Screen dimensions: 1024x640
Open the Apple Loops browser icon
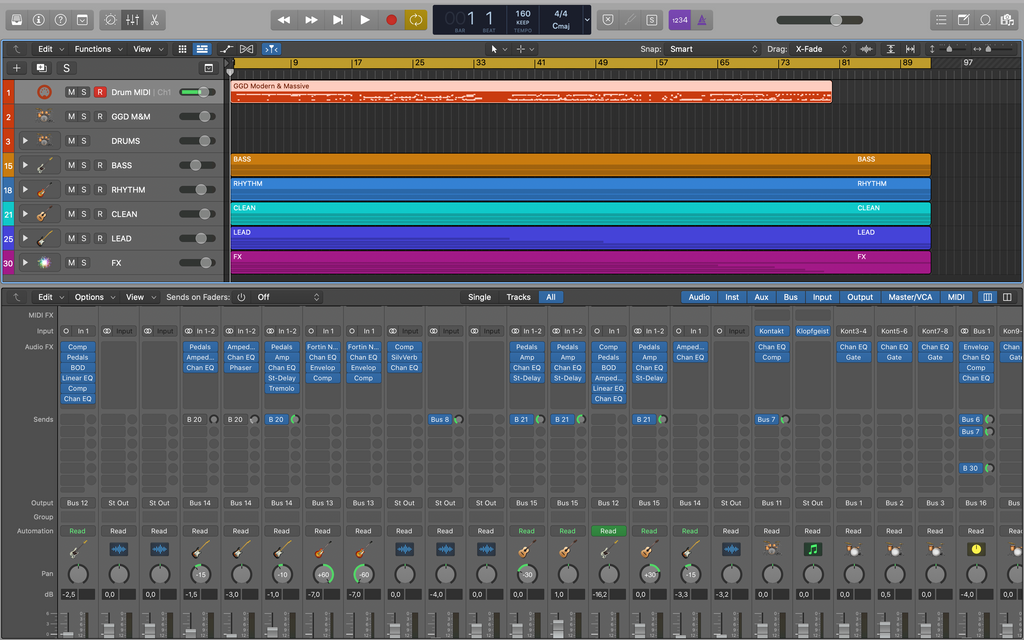(x=985, y=19)
